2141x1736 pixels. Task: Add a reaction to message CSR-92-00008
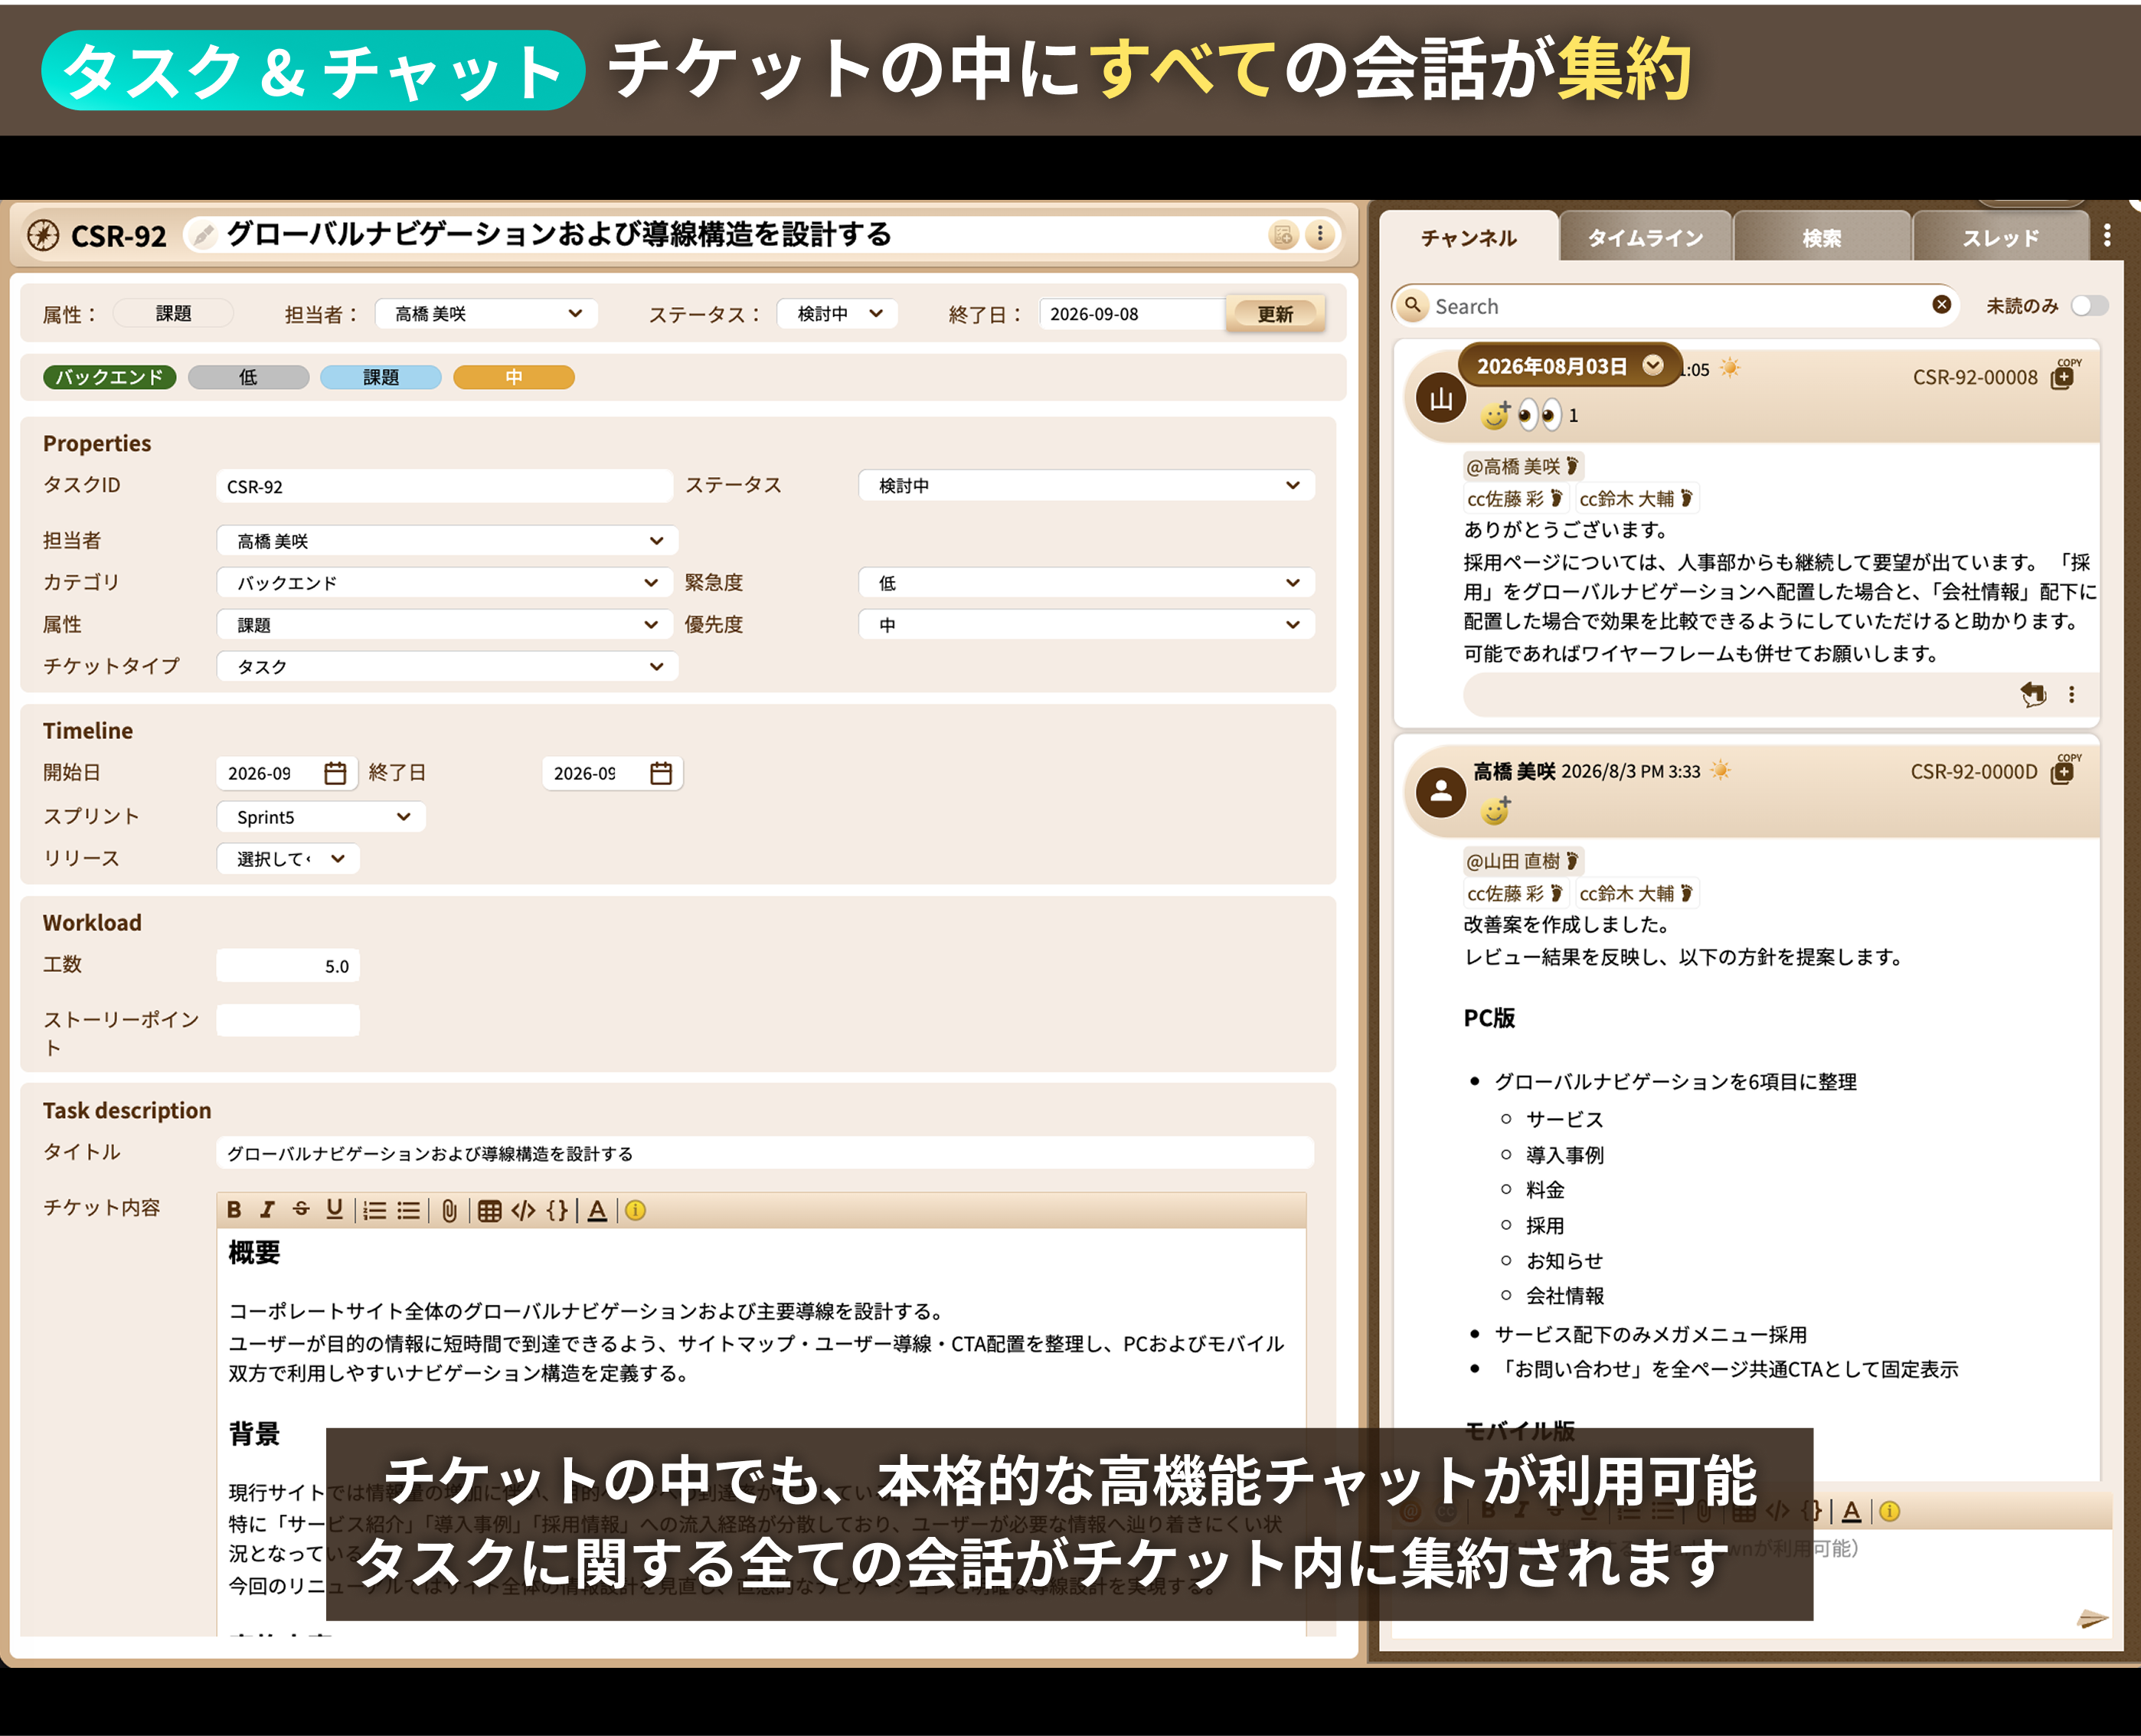tap(1496, 414)
